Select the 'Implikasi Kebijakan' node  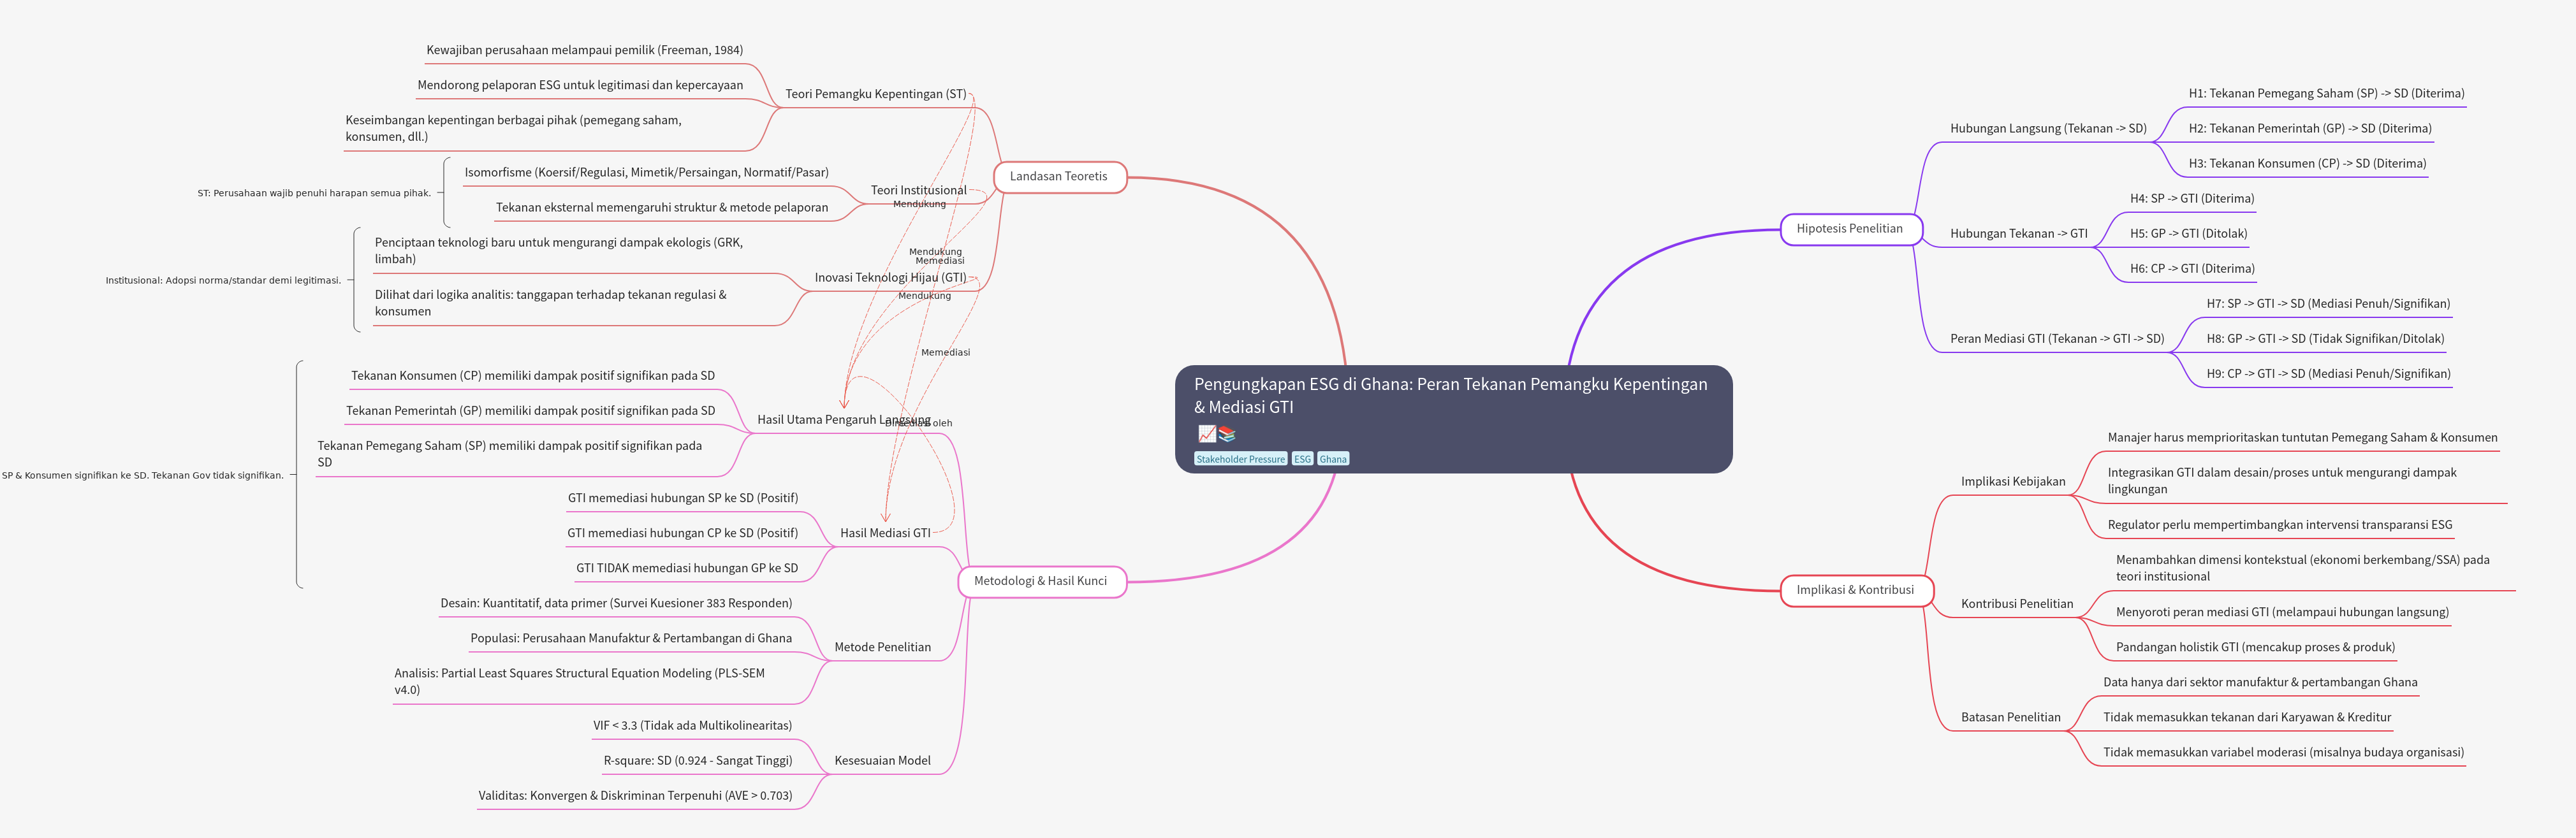coord(2012,481)
